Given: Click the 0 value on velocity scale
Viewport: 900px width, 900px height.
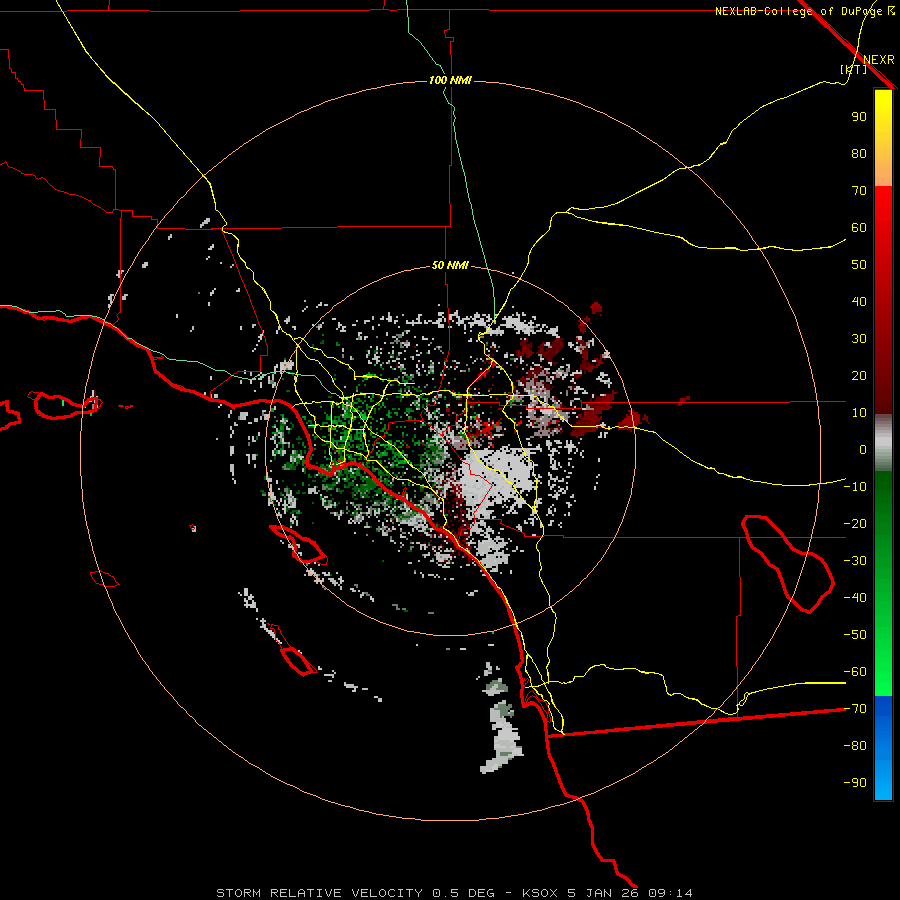Looking at the screenshot, I should point(863,449).
